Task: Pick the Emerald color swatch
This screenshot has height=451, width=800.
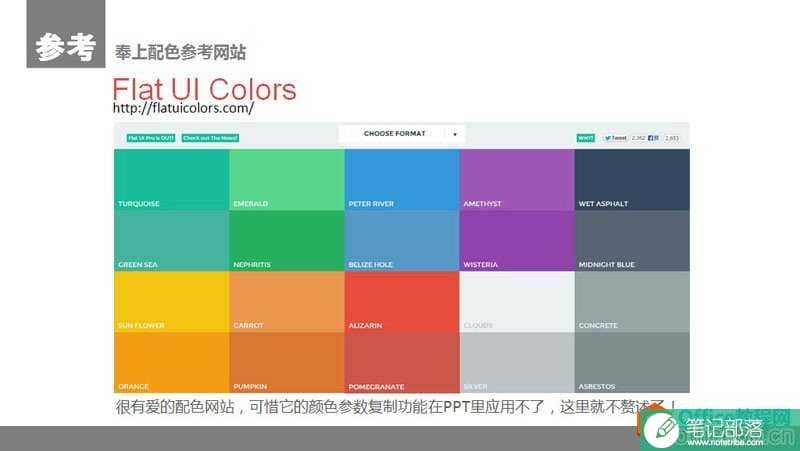Action: [287, 180]
